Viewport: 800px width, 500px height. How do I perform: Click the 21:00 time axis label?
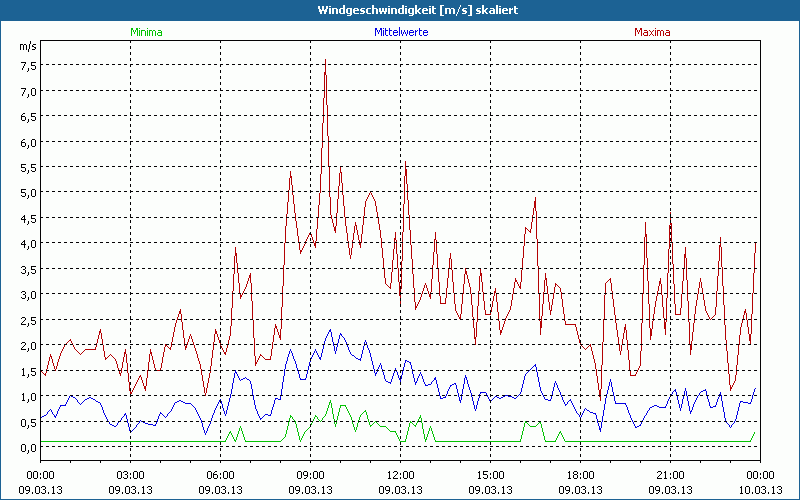(x=670, y=474)
